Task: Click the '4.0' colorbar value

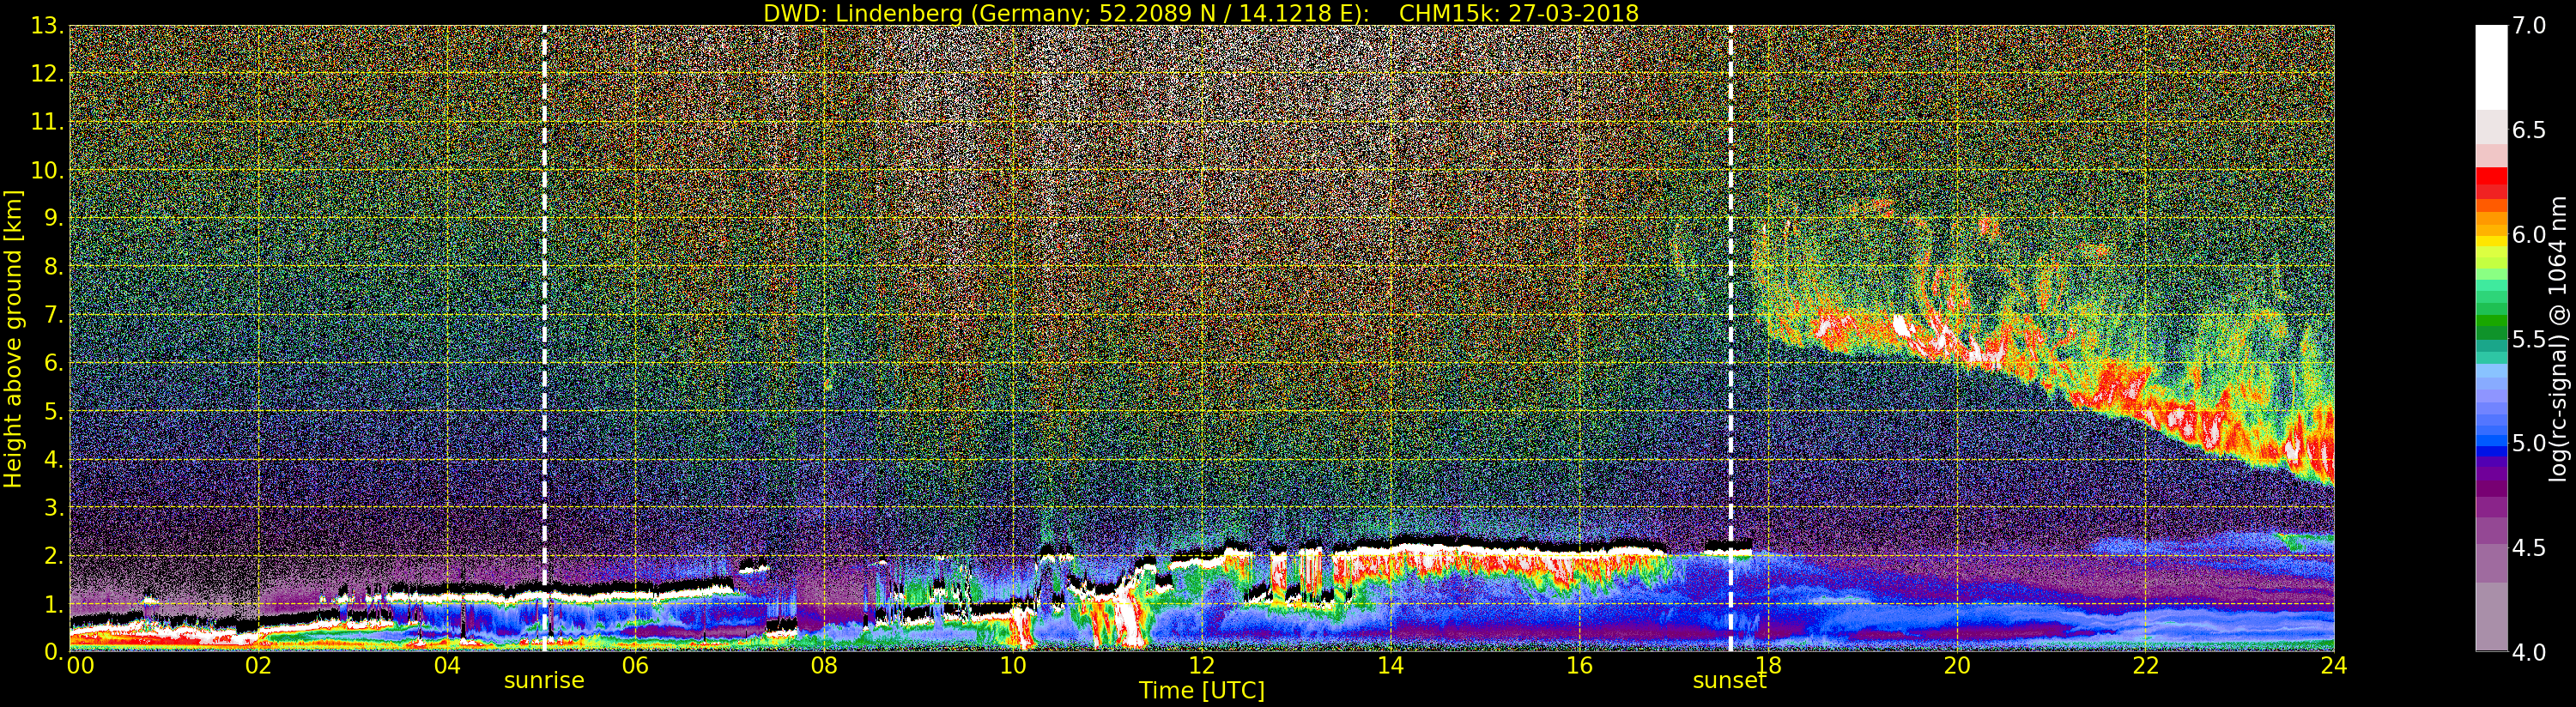Action: [2529, 652]
